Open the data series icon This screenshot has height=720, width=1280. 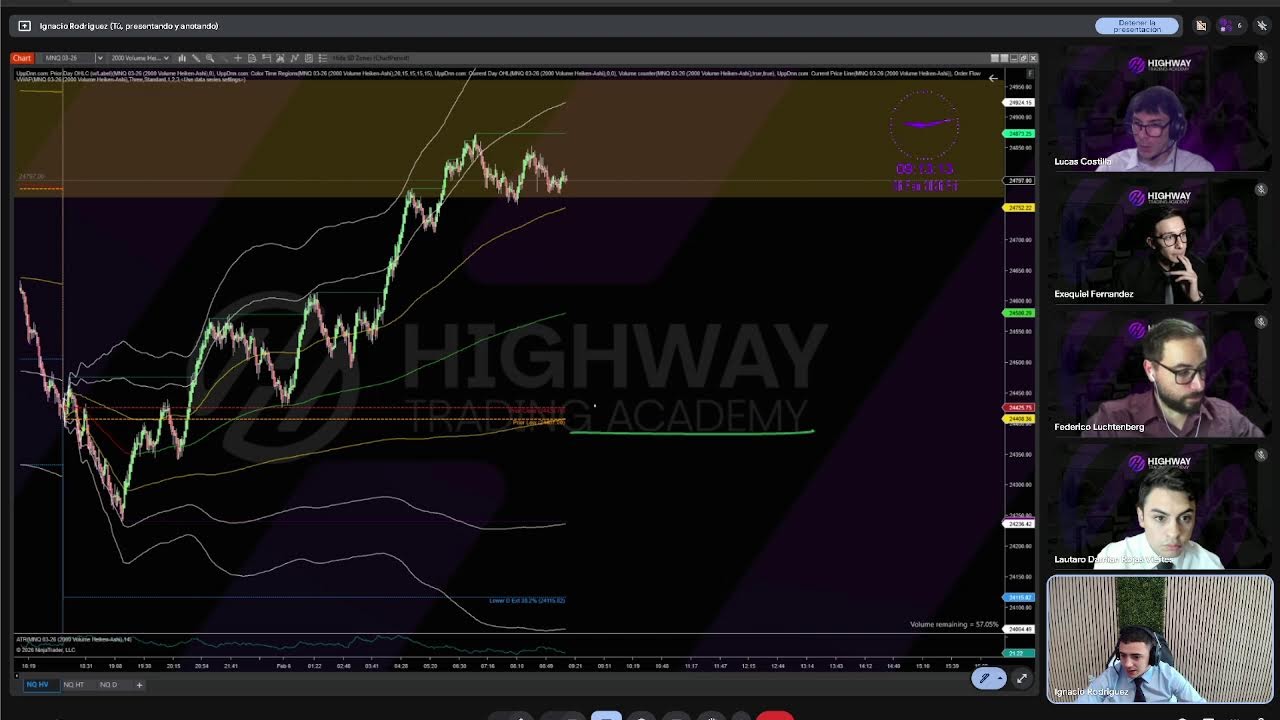tap(252, 58)
